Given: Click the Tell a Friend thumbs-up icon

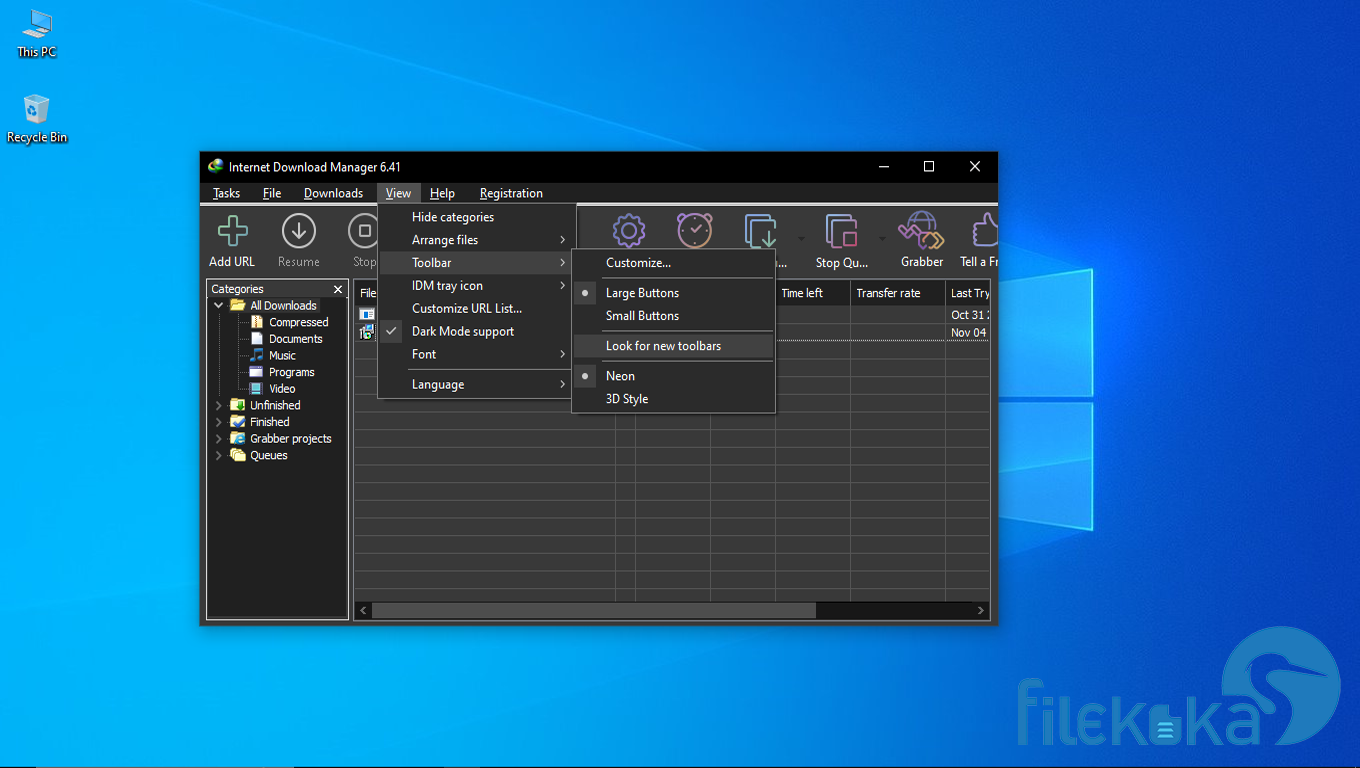Looking at the screenshot, I should click(x=985, y=231).
